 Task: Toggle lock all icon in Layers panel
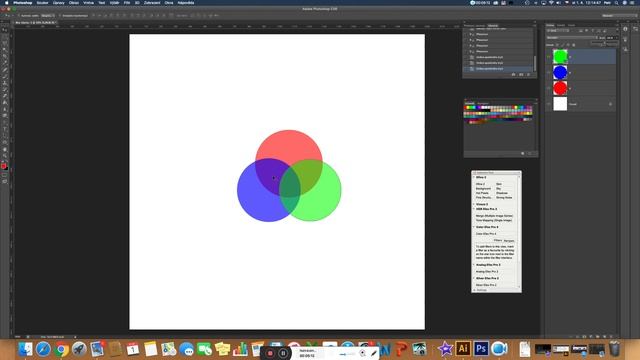[x=573, y=45]
